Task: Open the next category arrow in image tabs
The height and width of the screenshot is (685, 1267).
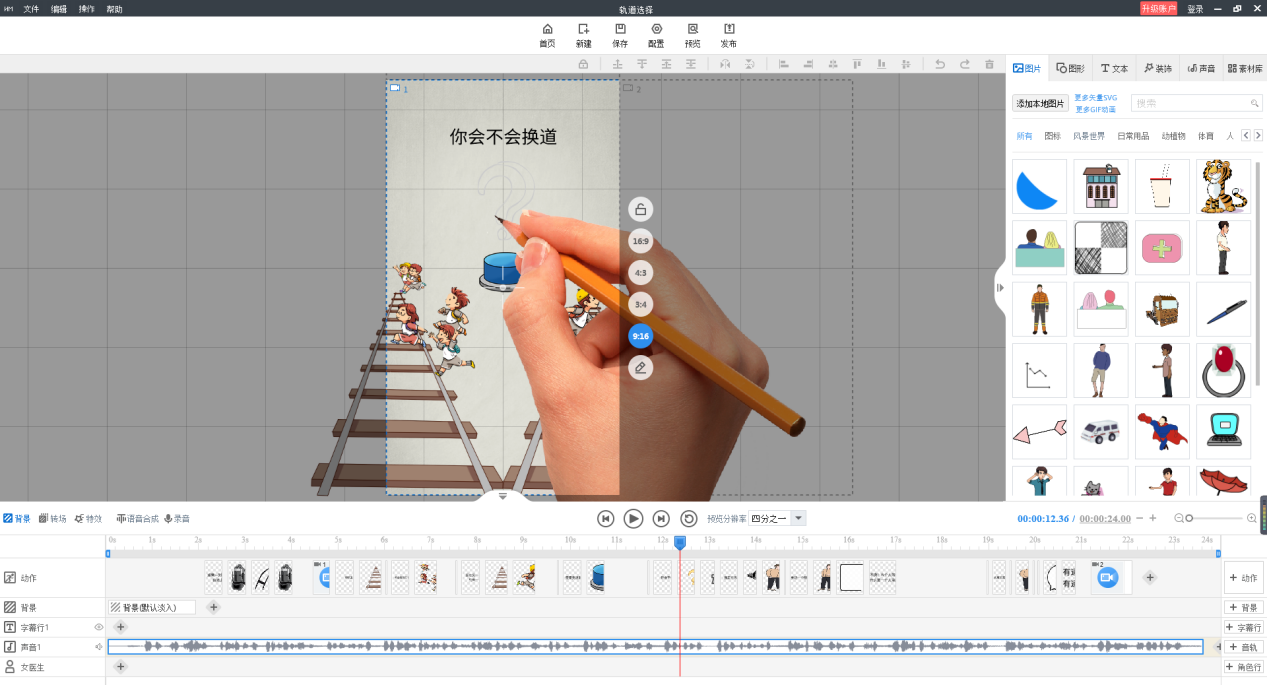Action: coord(1257,135)
